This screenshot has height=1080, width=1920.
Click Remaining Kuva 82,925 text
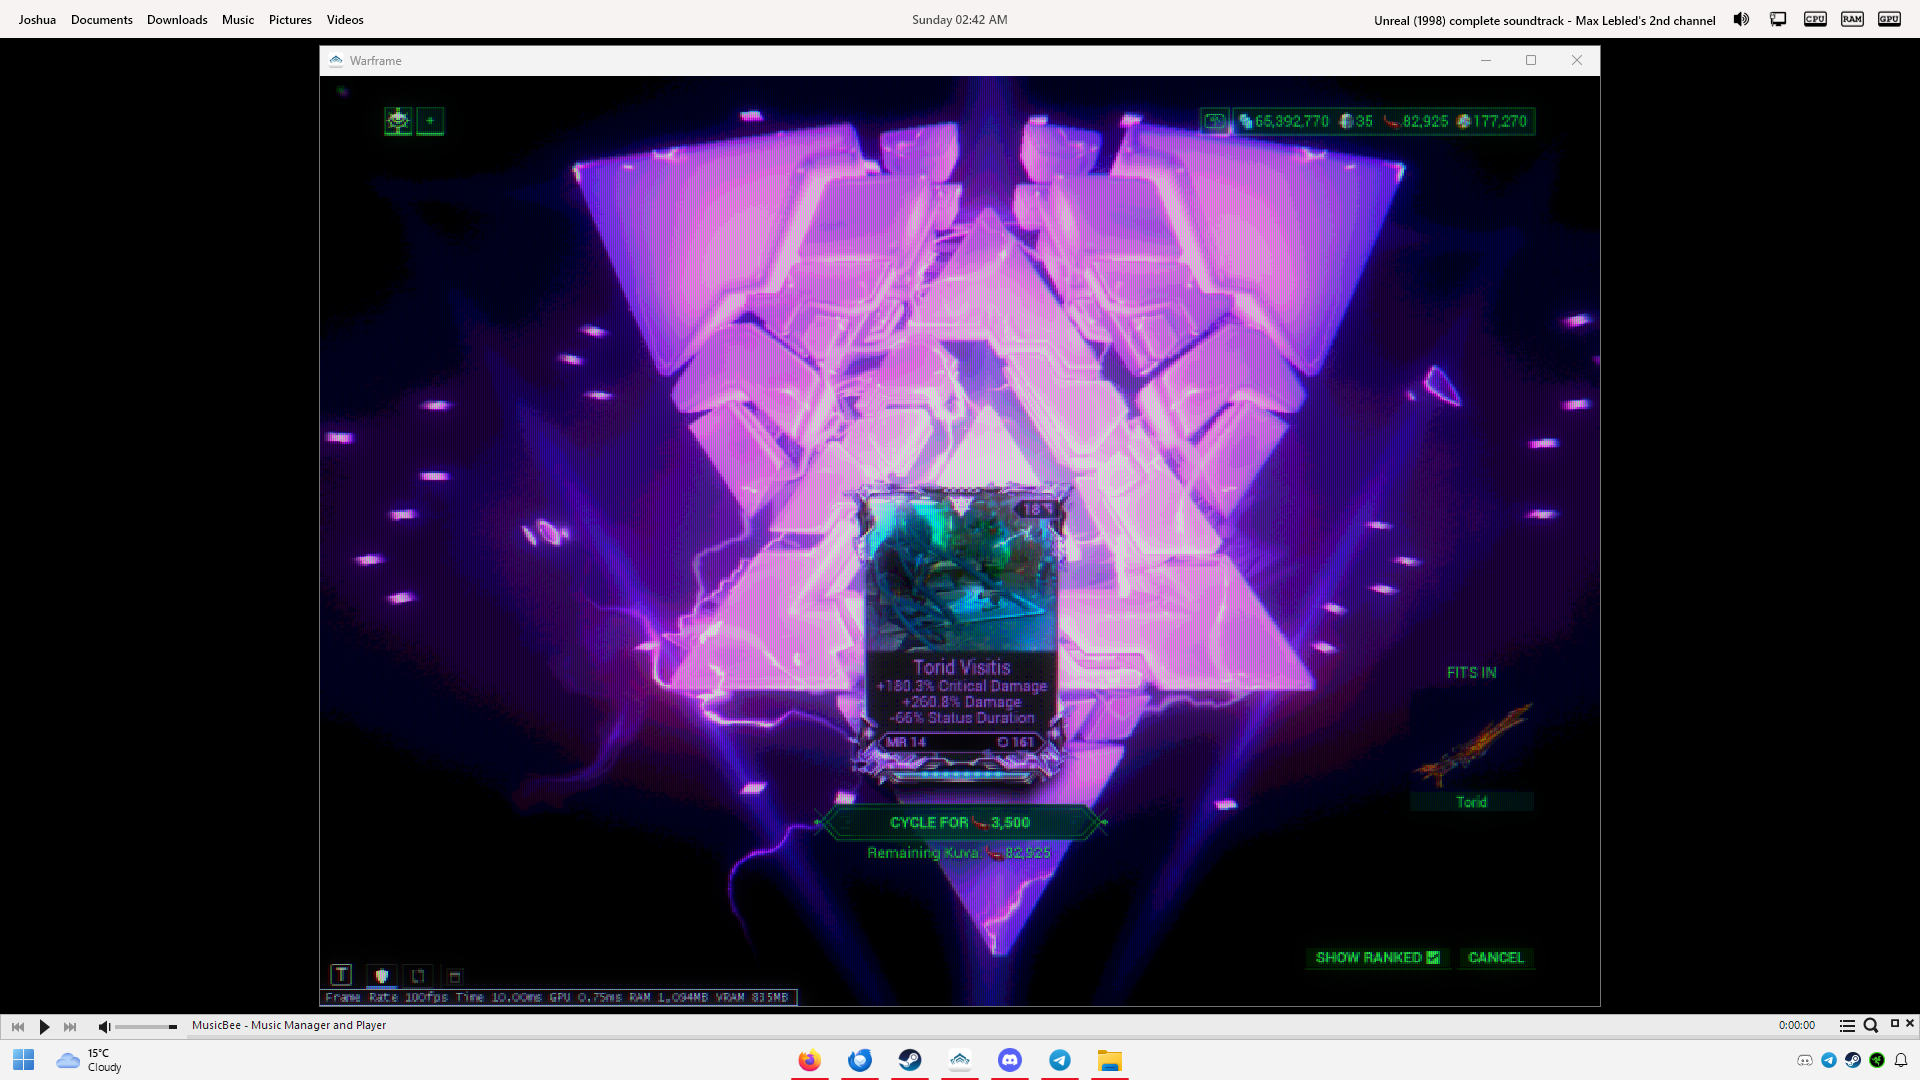click(959, 853)
